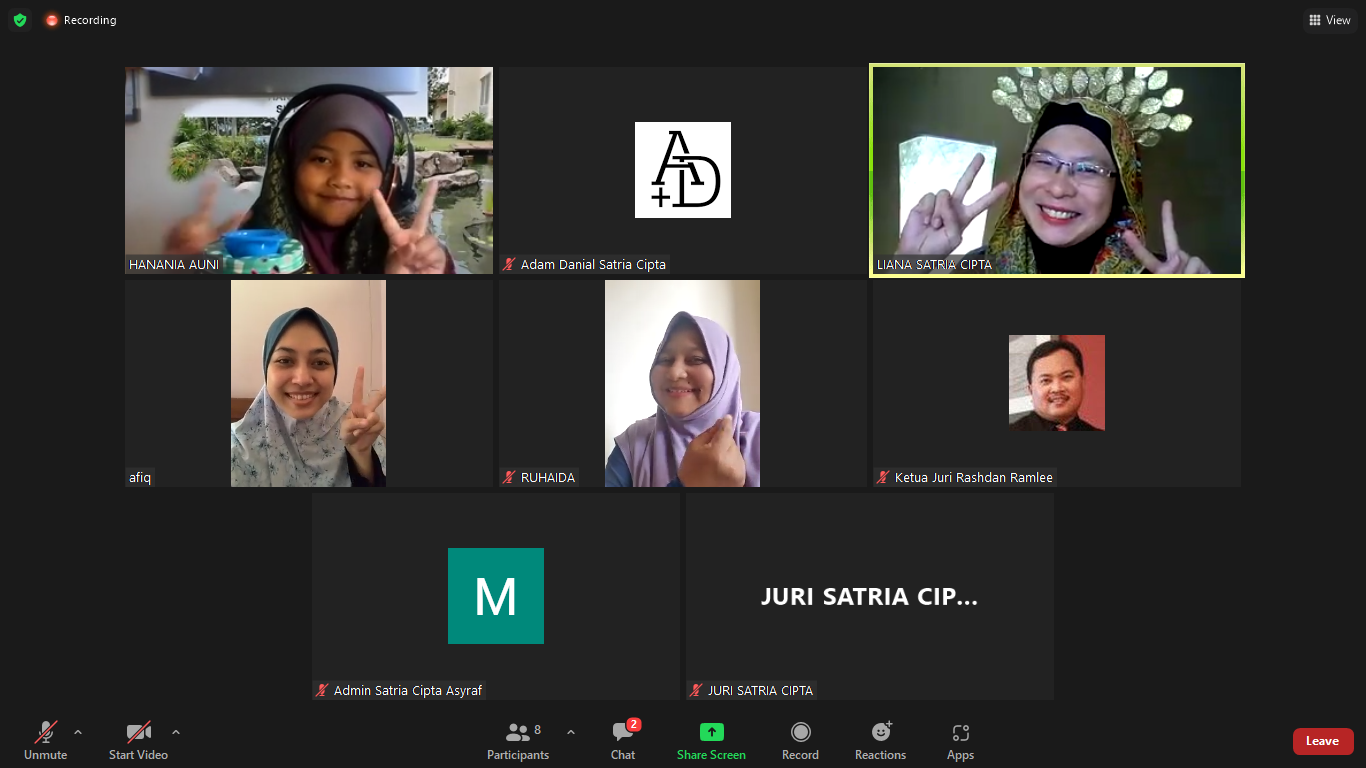
Task: Start recording with the Record button
Action: tap(800, 740)
